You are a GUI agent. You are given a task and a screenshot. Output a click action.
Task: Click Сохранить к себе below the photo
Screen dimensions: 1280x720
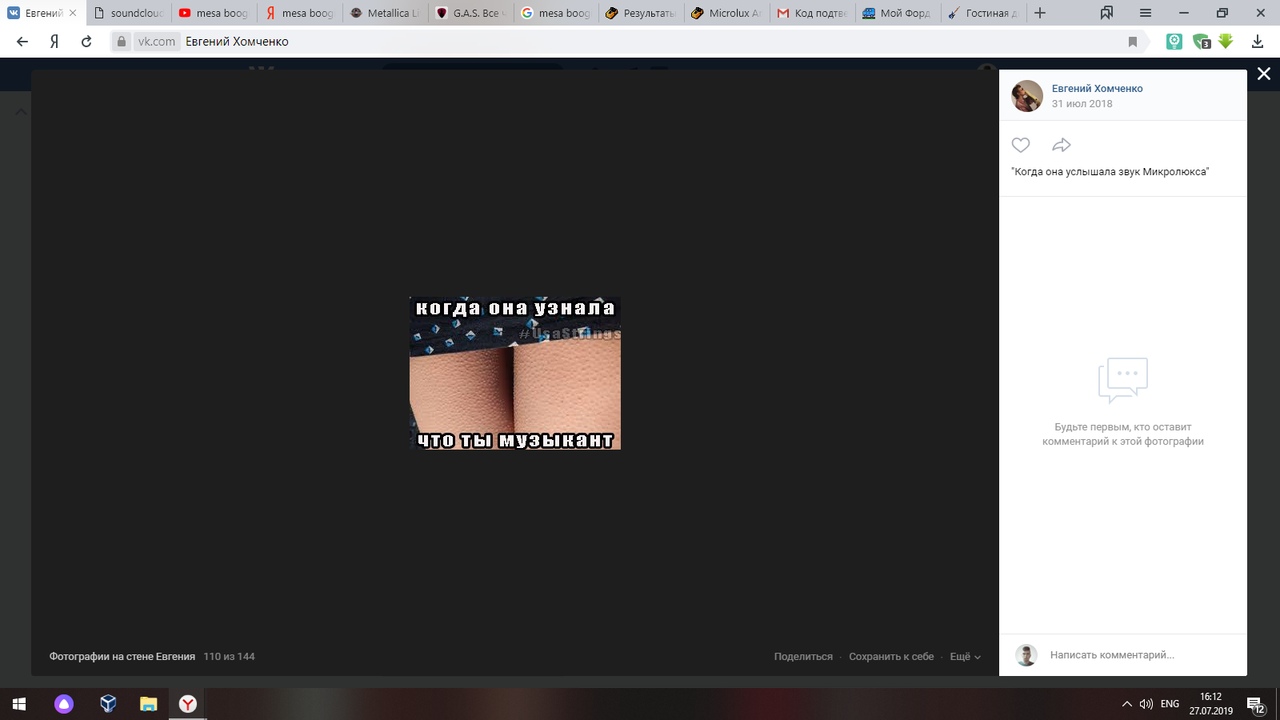pyautogui.click(x=891, y=656)
